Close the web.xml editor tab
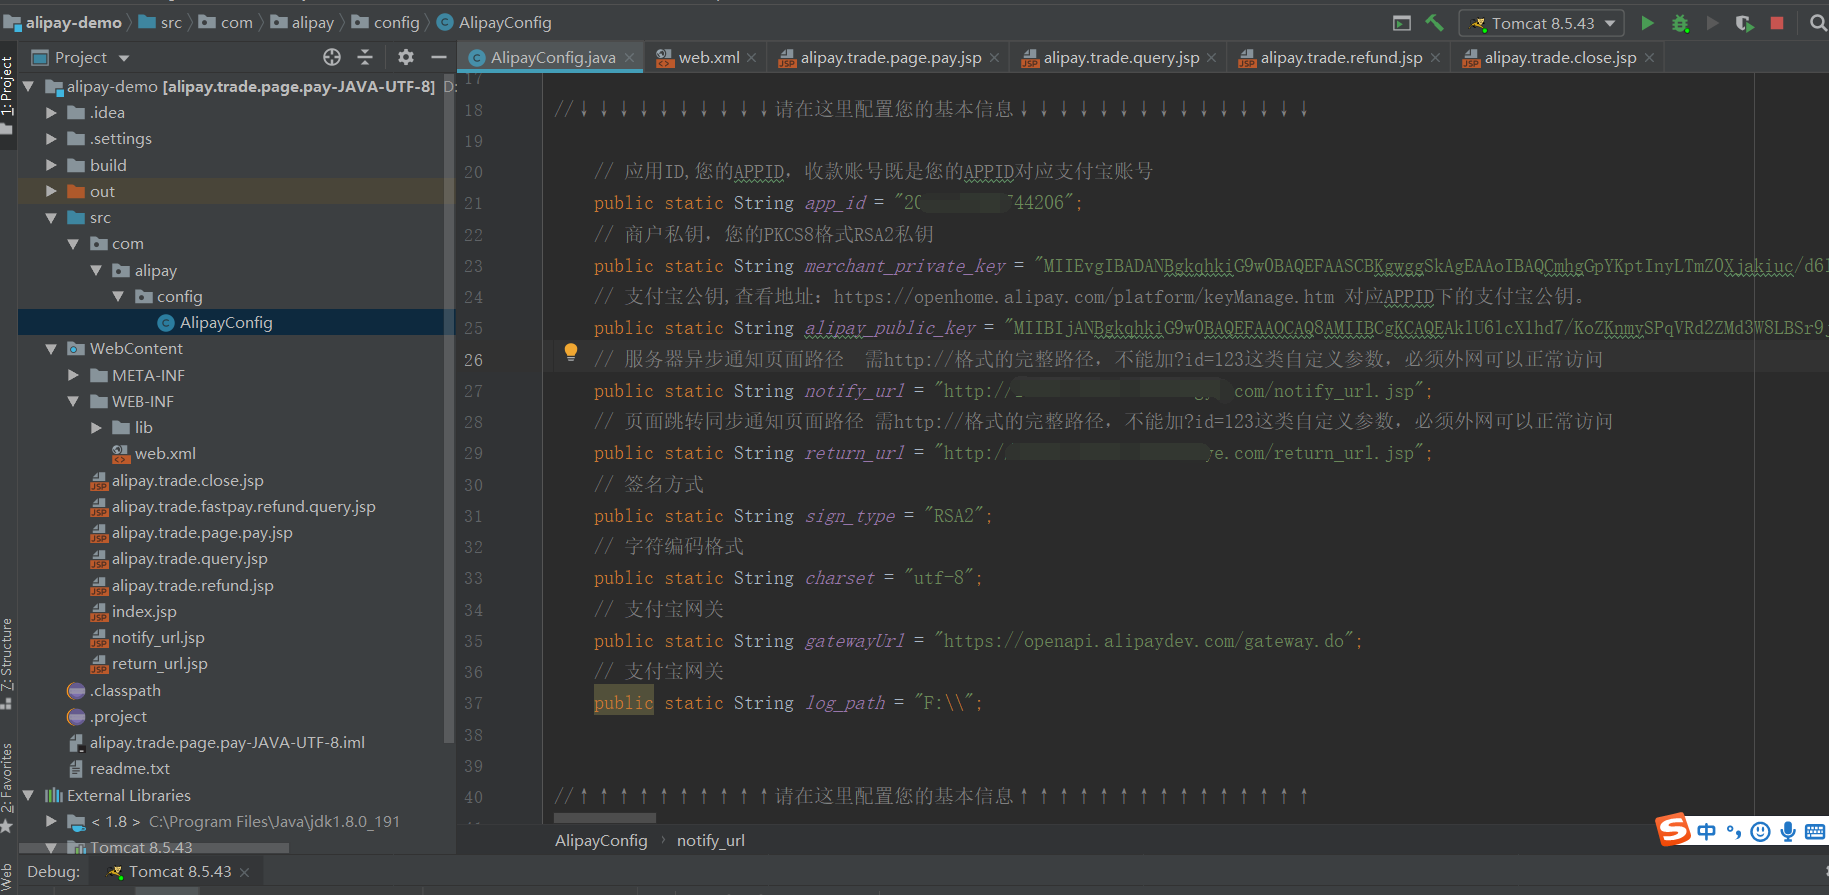This screenshot has width=1829, height=895. (752, 58)
